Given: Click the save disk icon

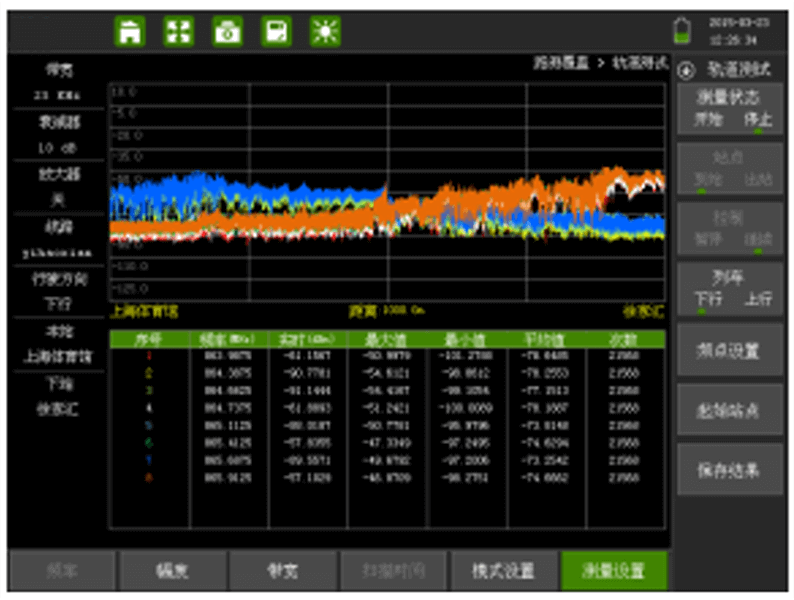Looking at the screenshot, I should 276,31.
